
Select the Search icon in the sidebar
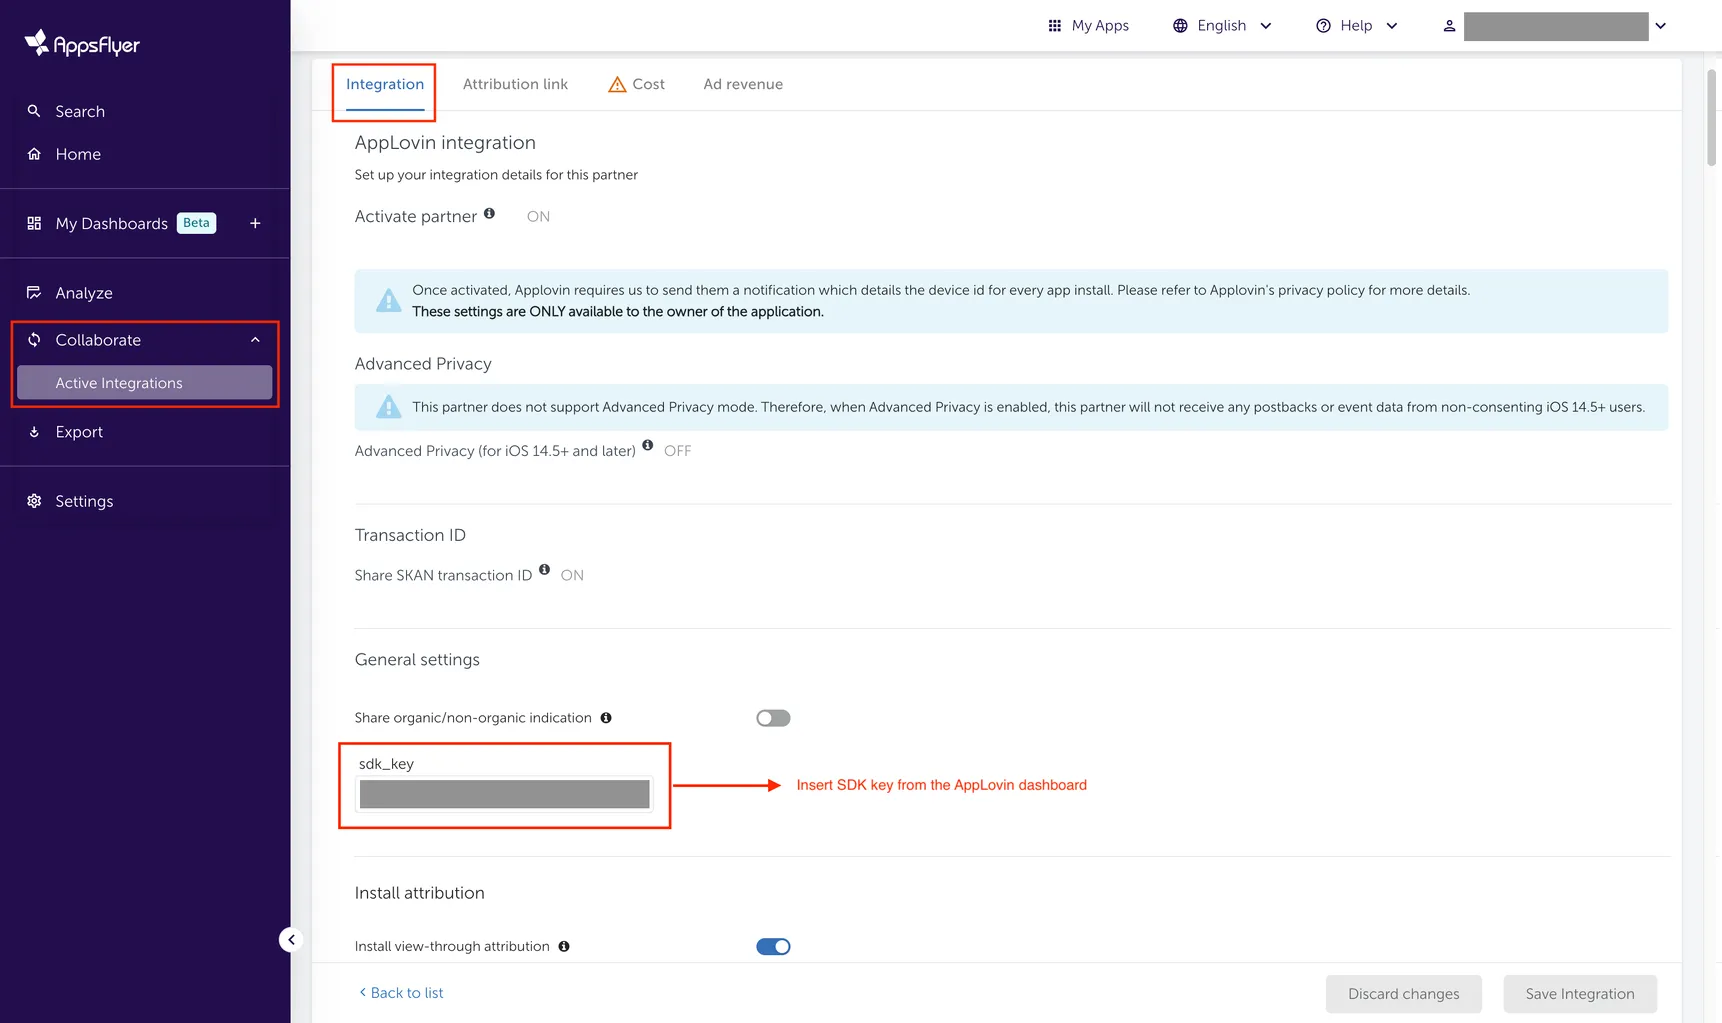33,111
